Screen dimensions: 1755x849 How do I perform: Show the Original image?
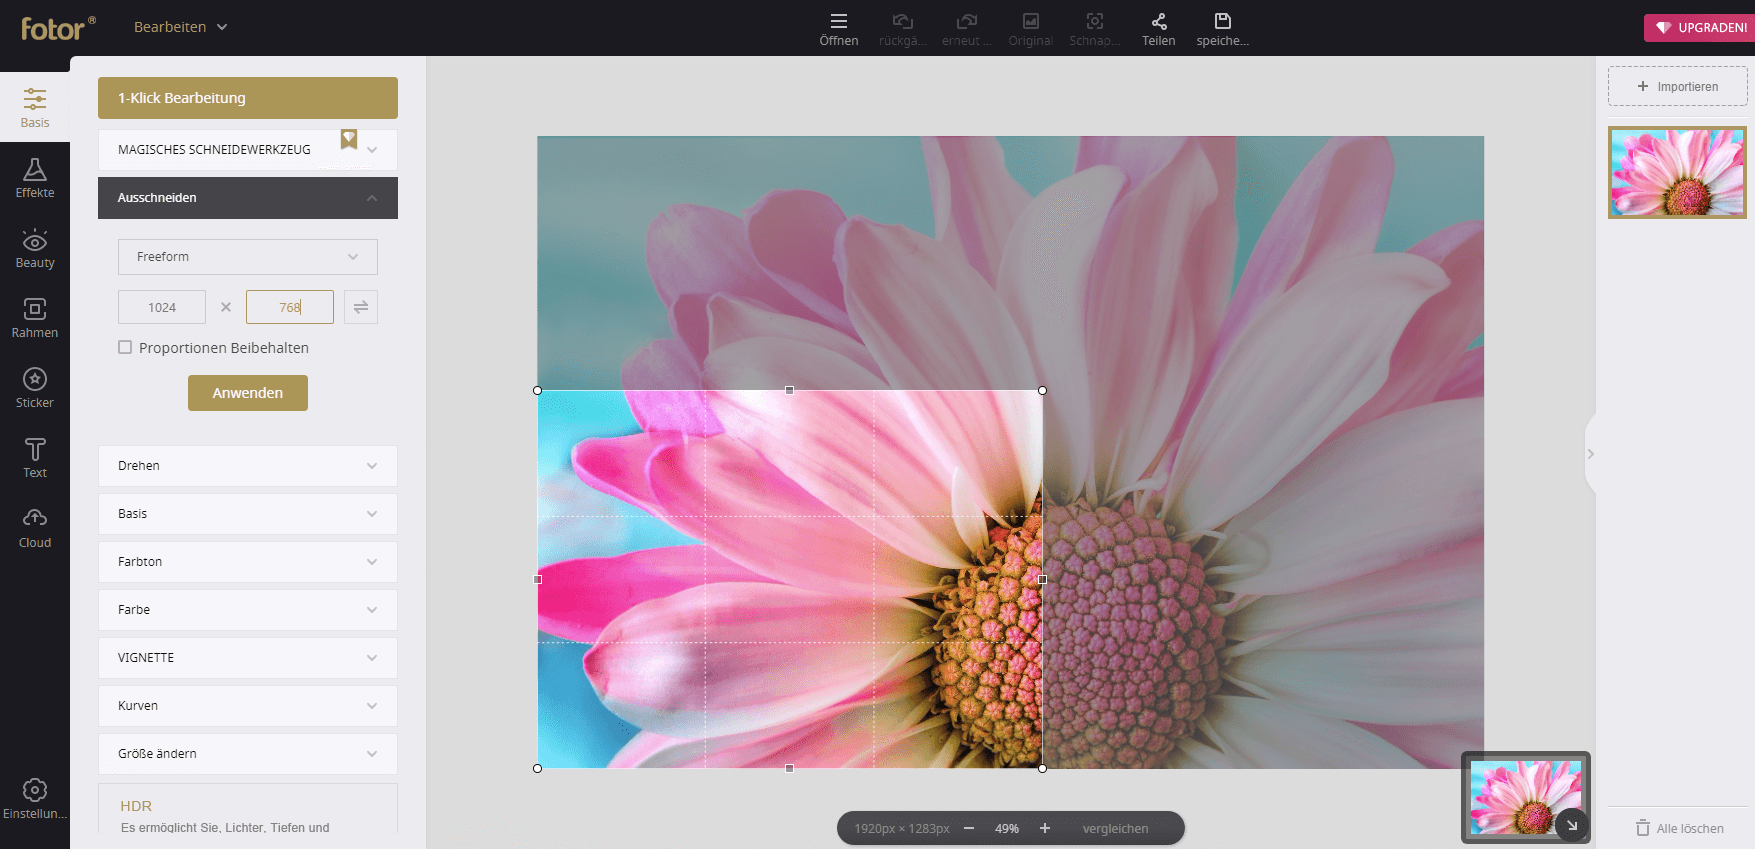pos(1031,29)
